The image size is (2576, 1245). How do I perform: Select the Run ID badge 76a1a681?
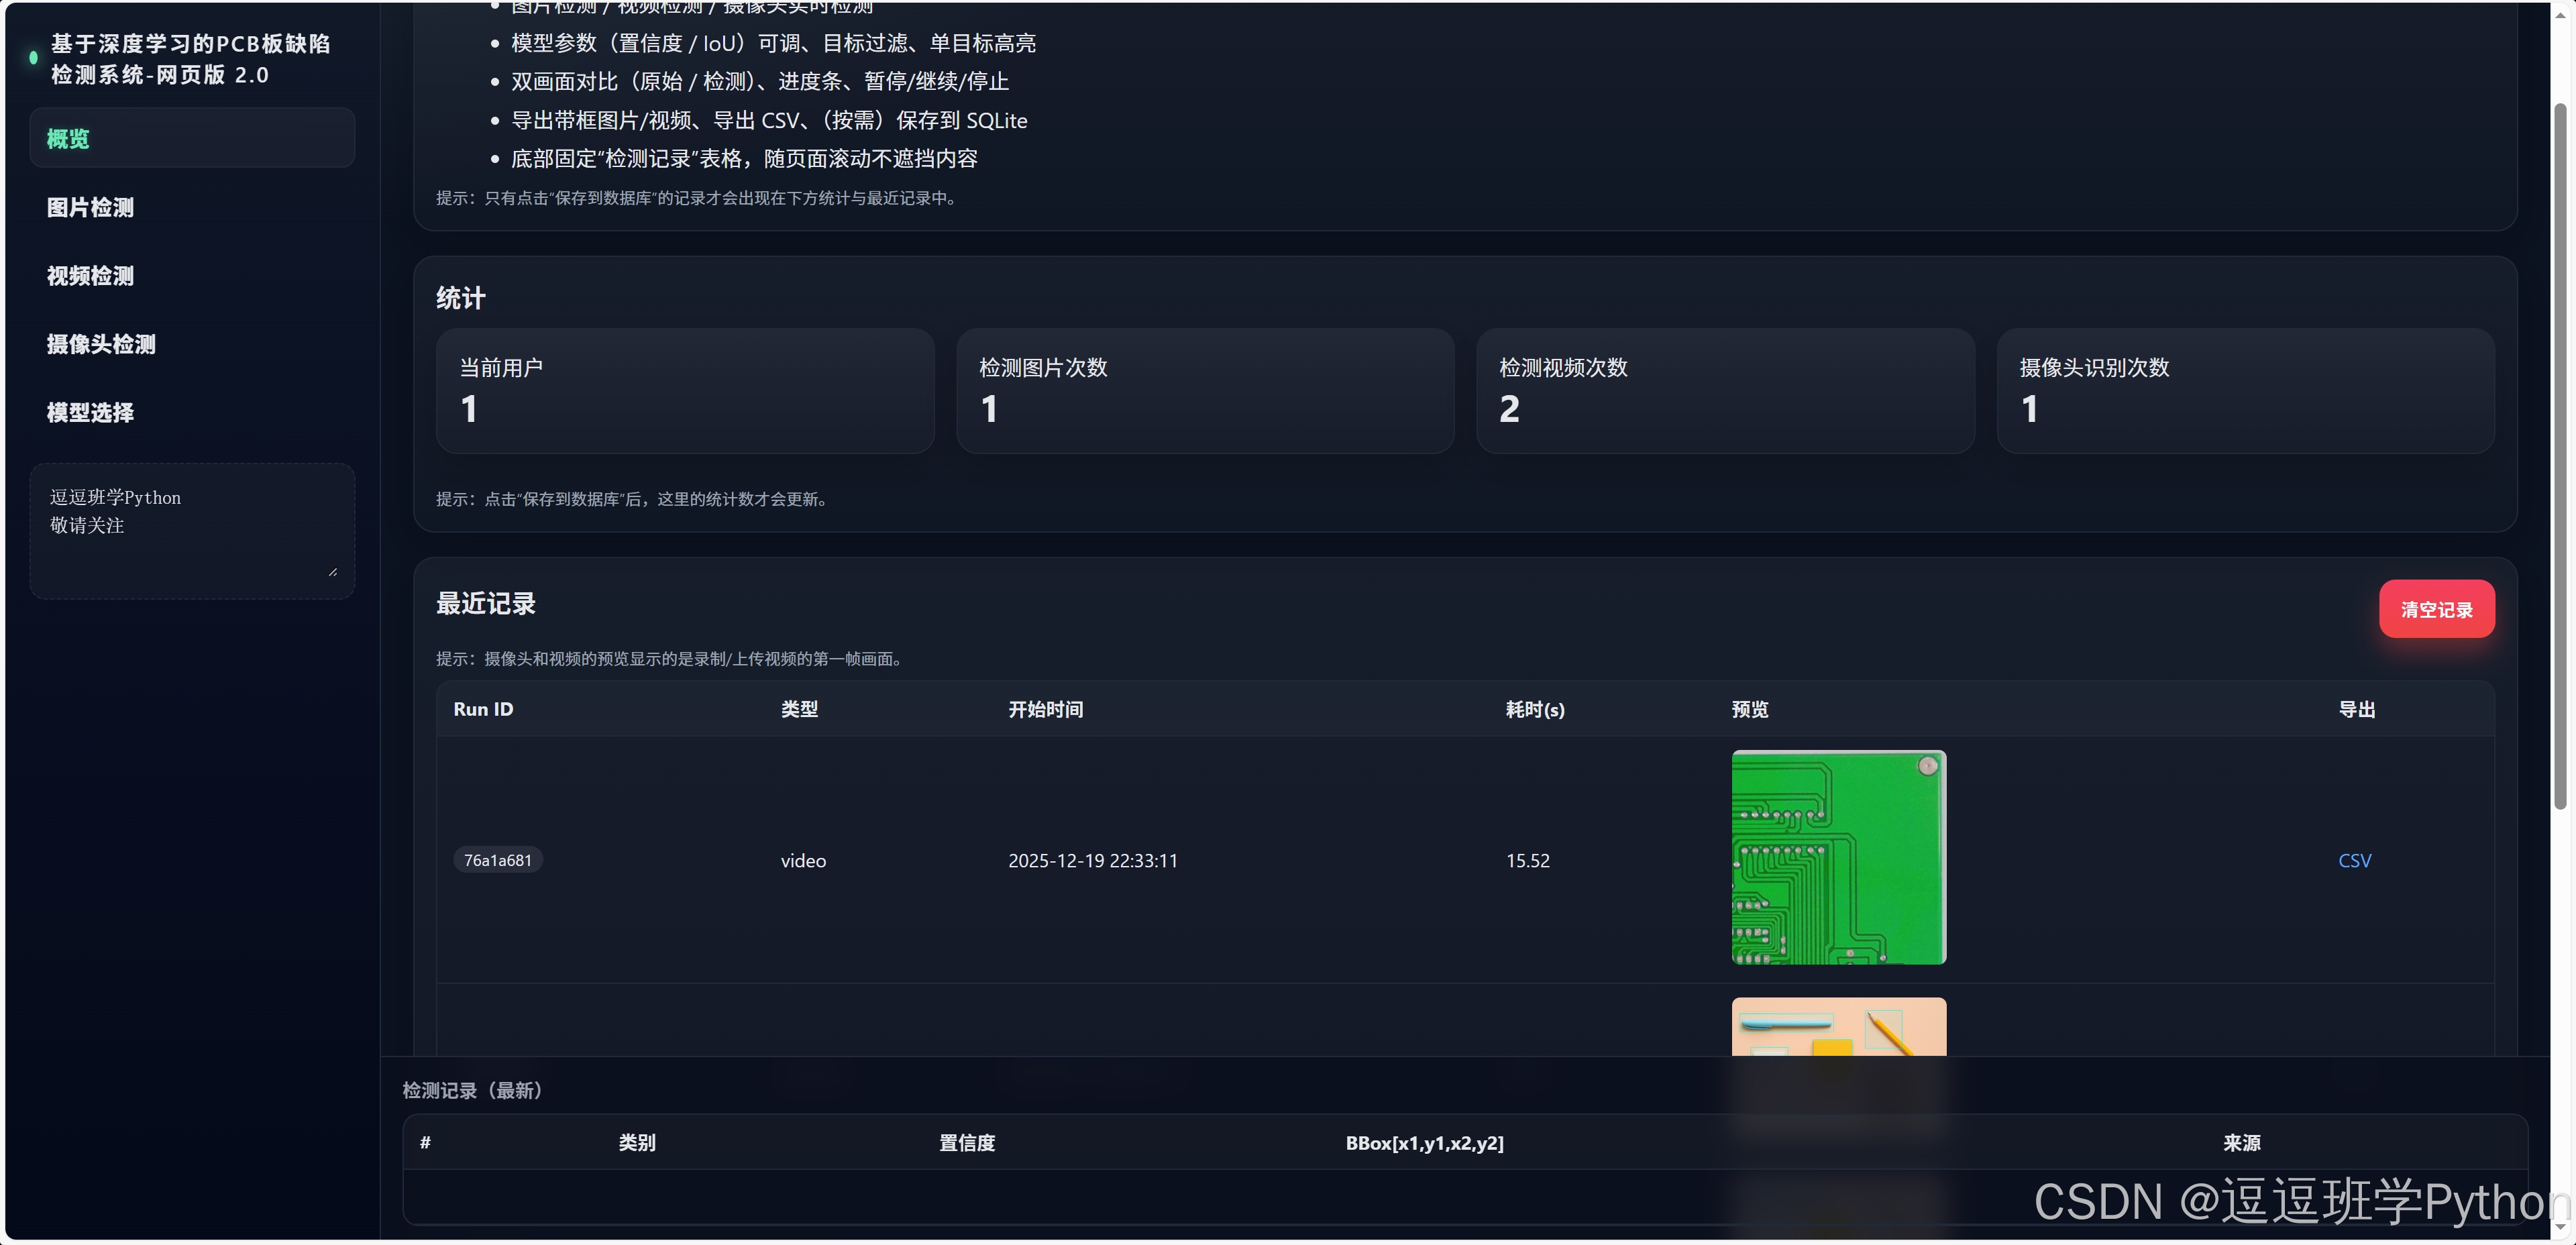click(498, 860)
